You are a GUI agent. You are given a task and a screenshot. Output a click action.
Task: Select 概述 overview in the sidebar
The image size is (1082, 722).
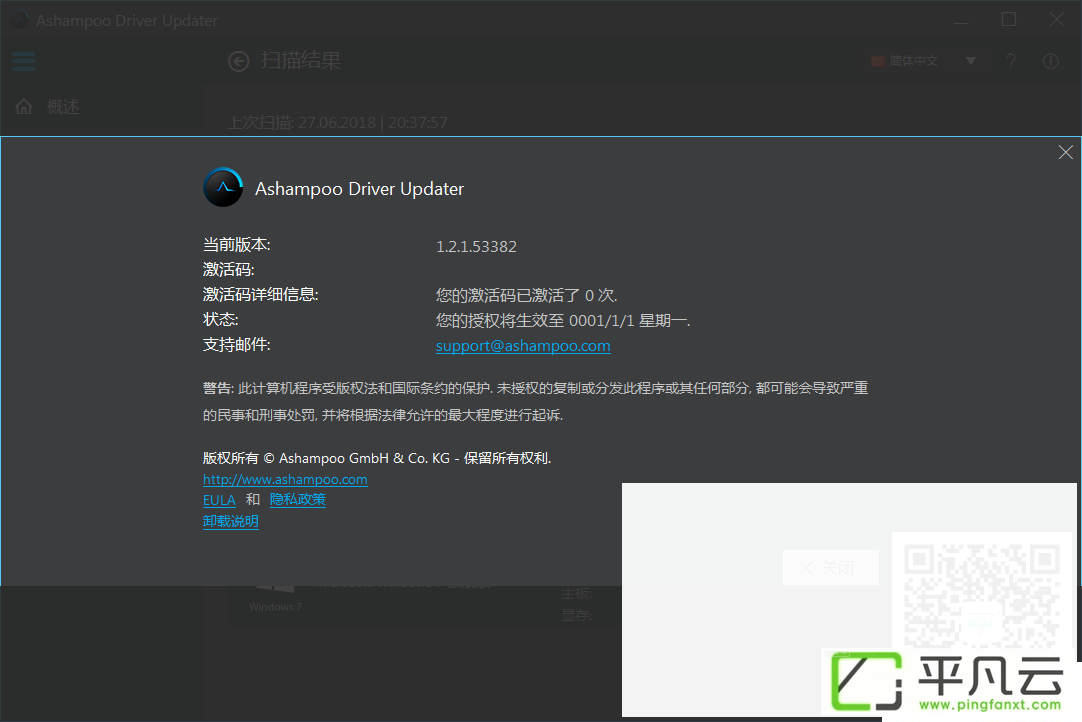63,107
